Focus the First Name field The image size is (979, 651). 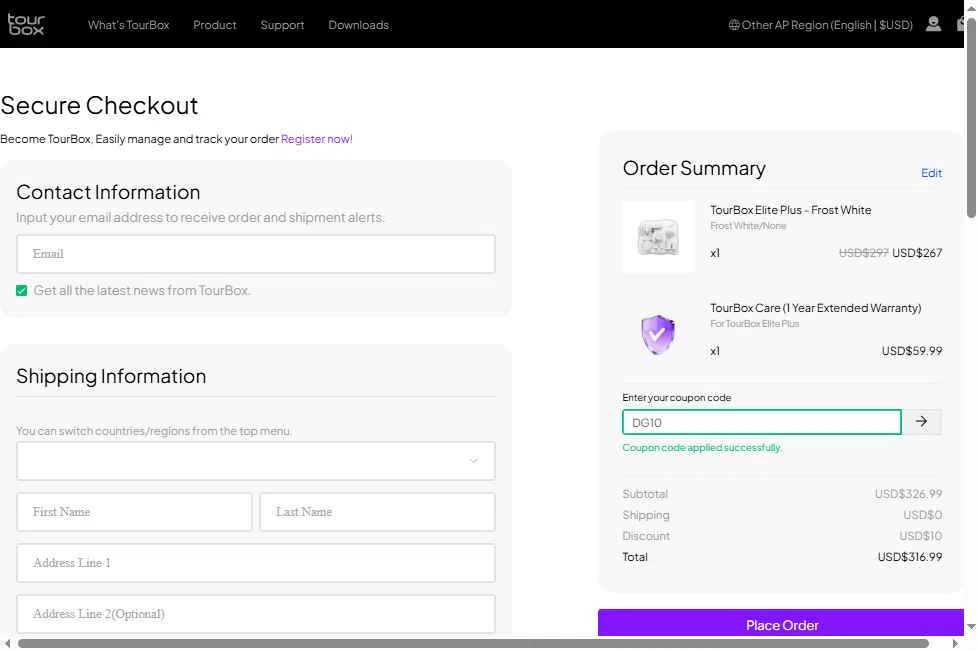tap(134, 512)
